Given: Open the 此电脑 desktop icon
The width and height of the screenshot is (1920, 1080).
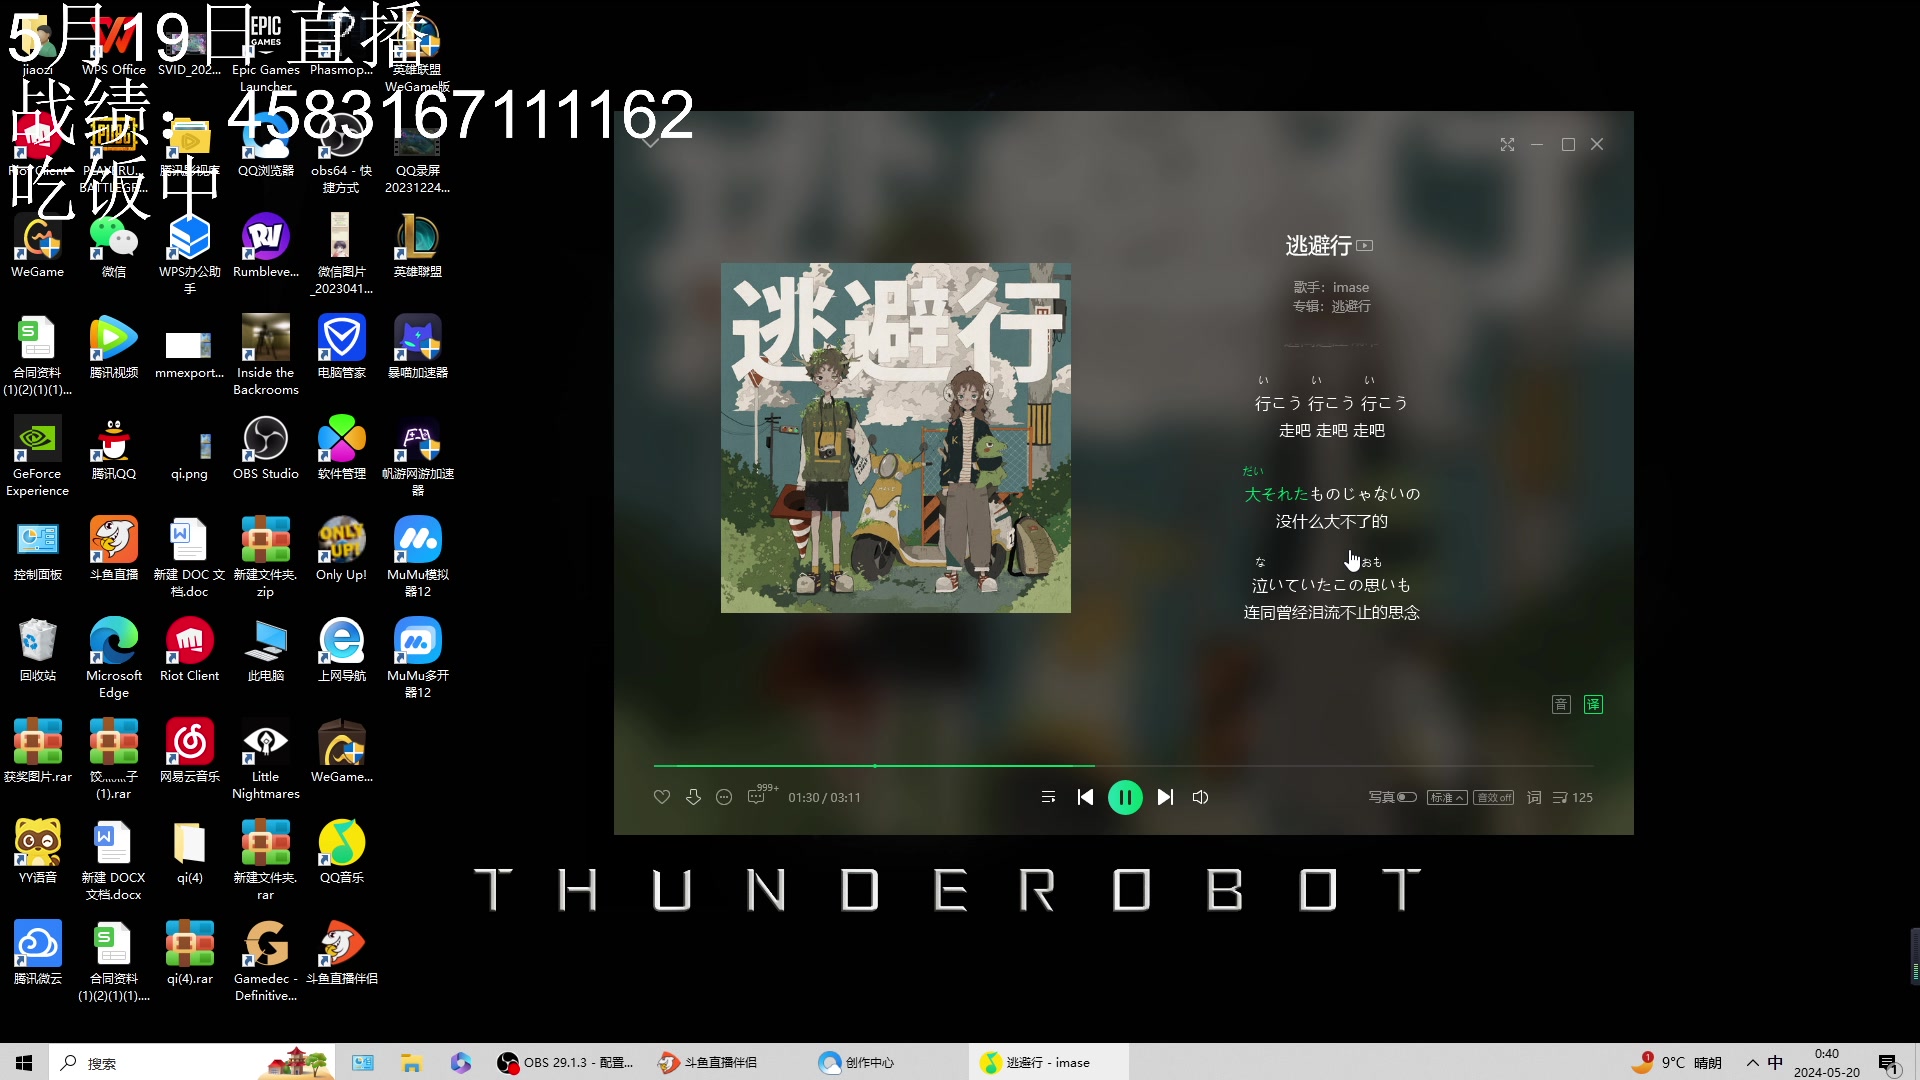Looking at the screenshot, I should 266,650.
